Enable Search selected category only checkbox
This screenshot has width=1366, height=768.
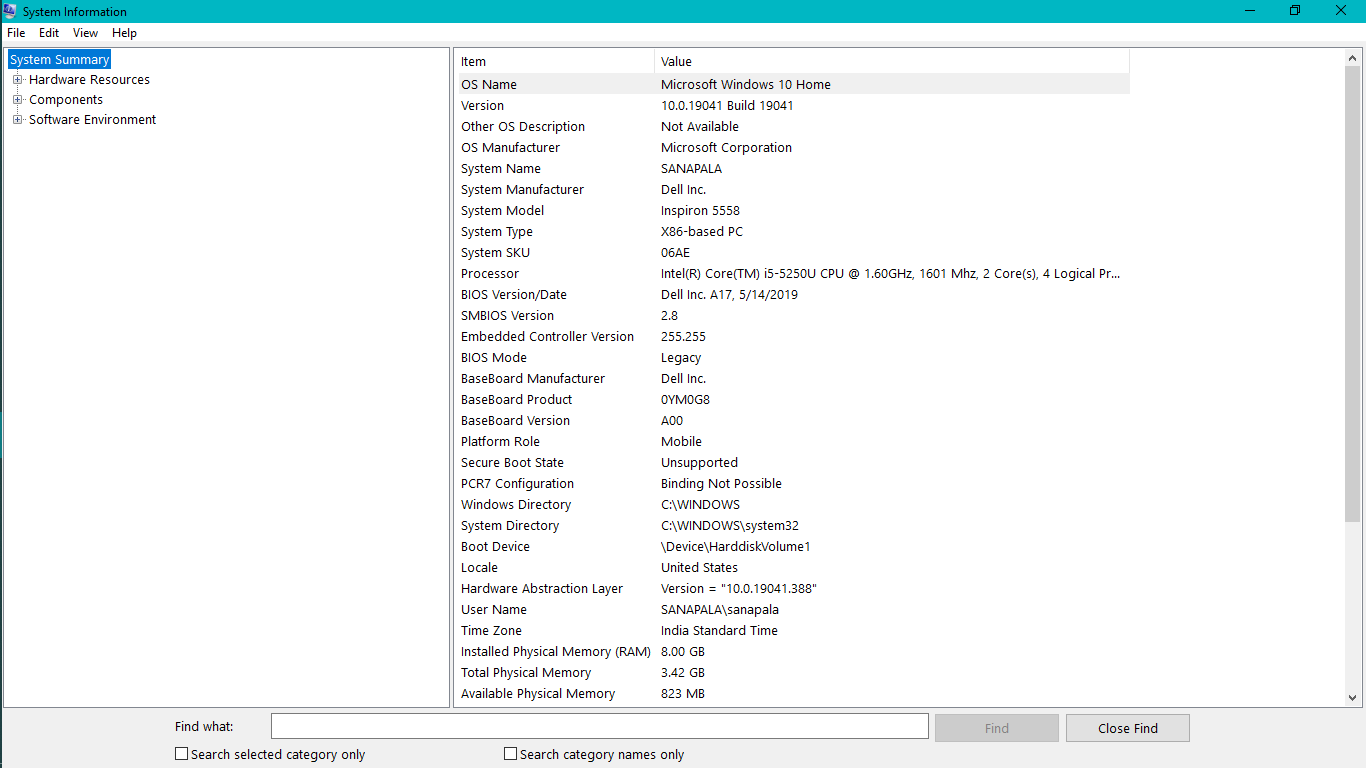pyautogui.click(x=181, y=754)
